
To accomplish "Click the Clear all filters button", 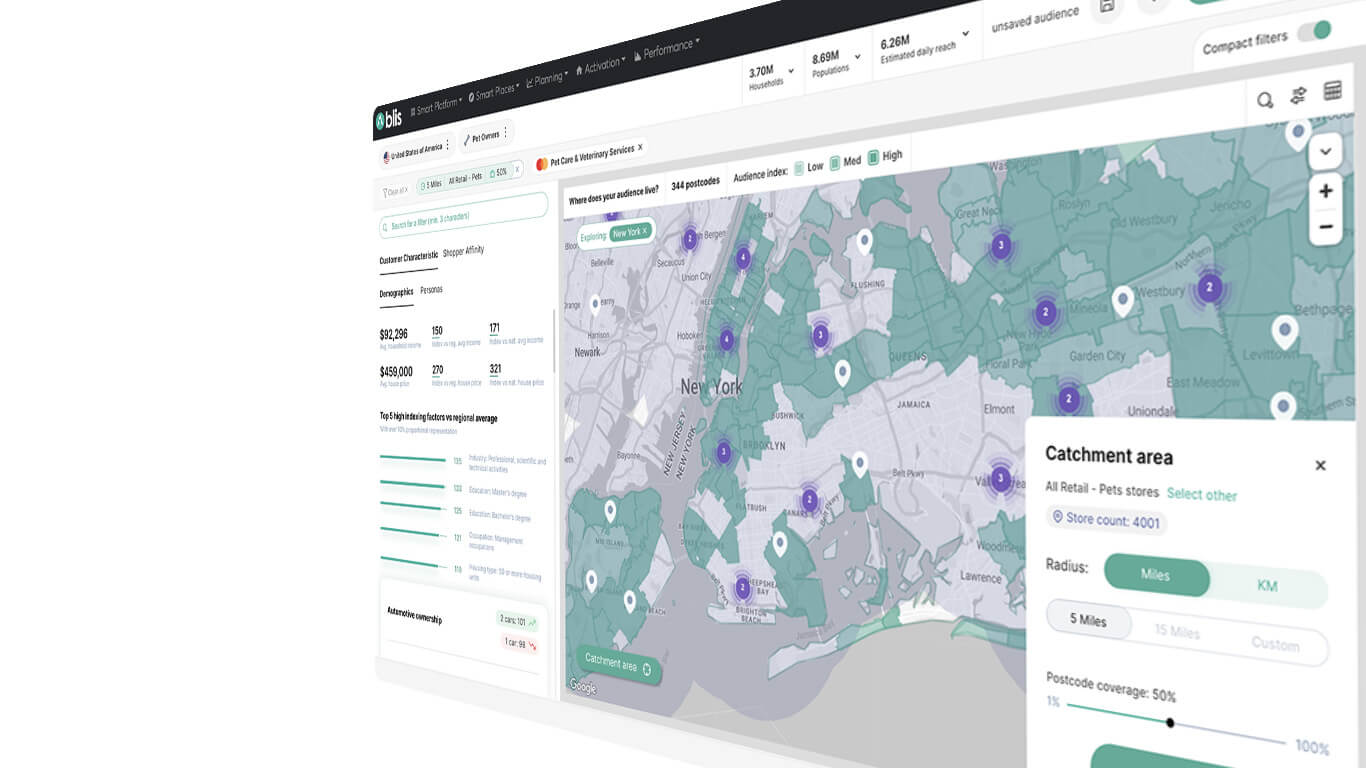I will 396,191.
